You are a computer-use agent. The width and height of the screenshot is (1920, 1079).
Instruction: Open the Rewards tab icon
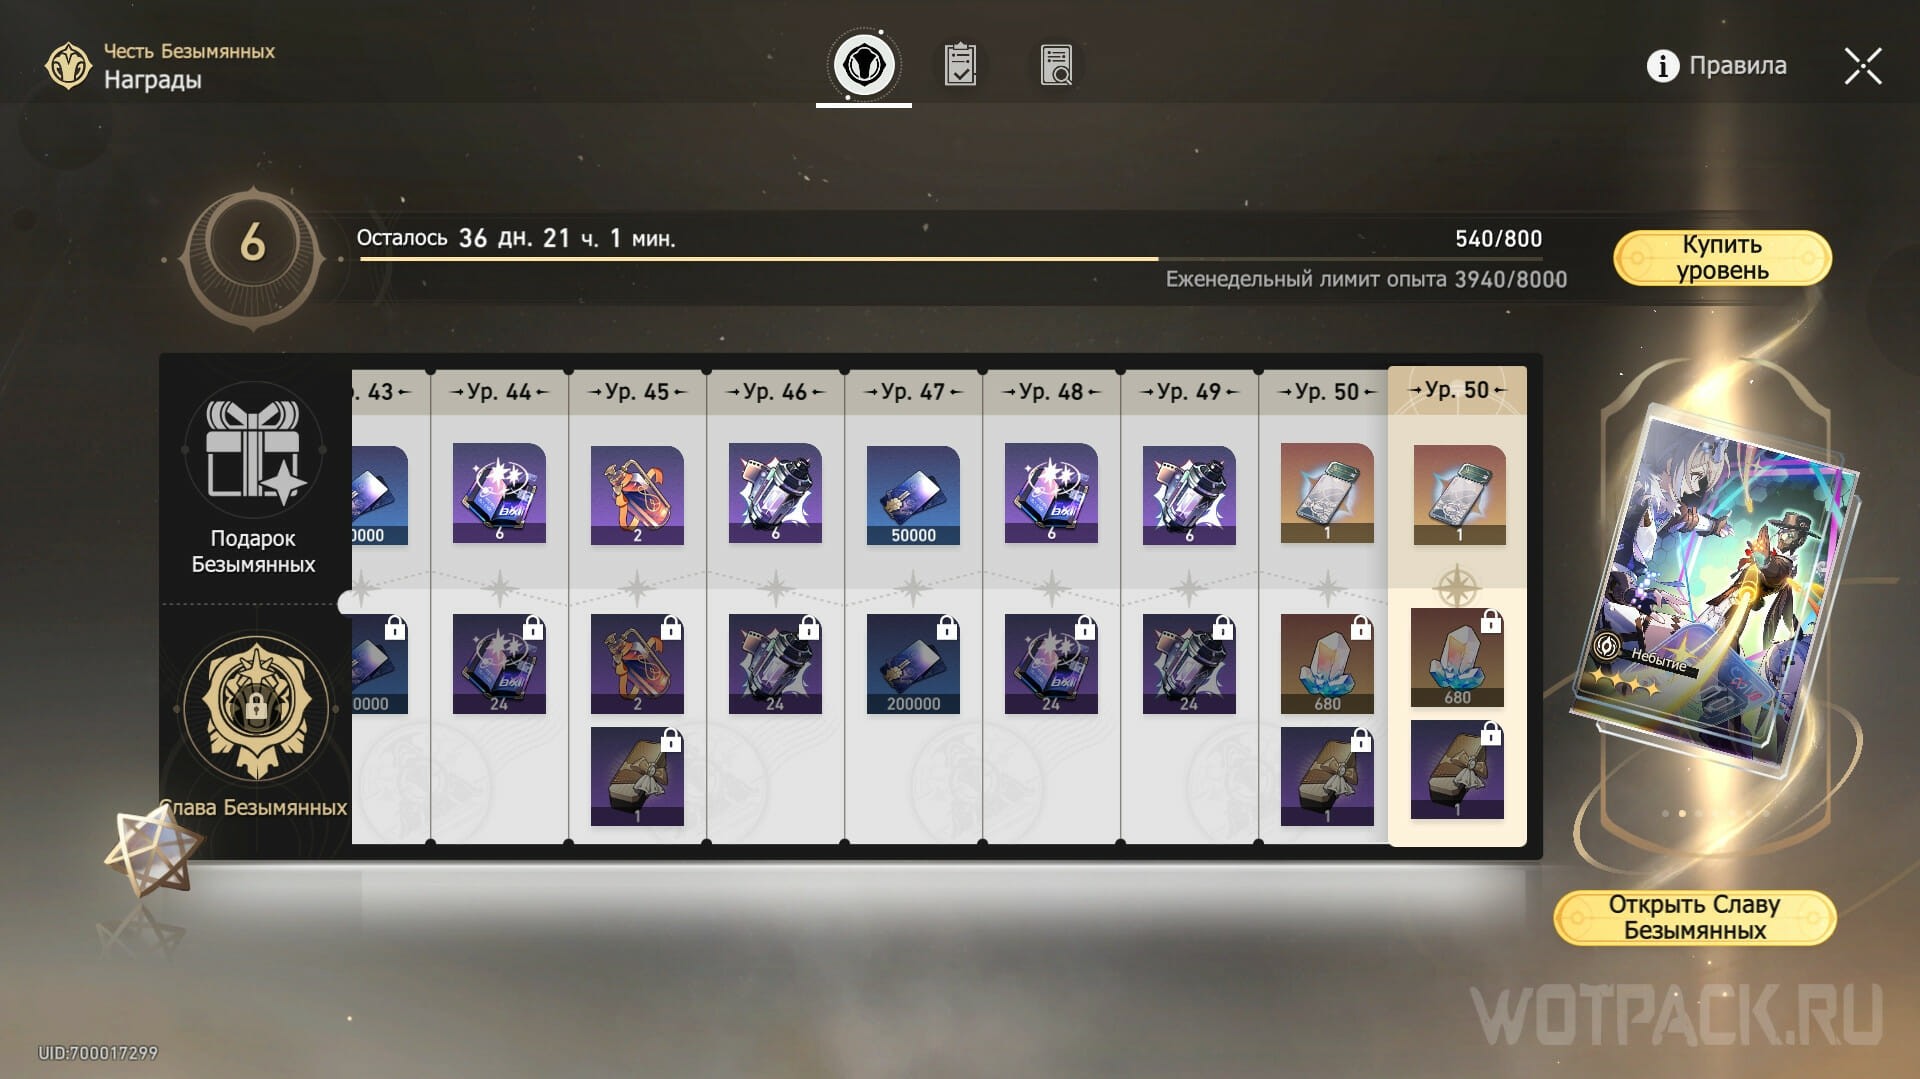point(864,66)
